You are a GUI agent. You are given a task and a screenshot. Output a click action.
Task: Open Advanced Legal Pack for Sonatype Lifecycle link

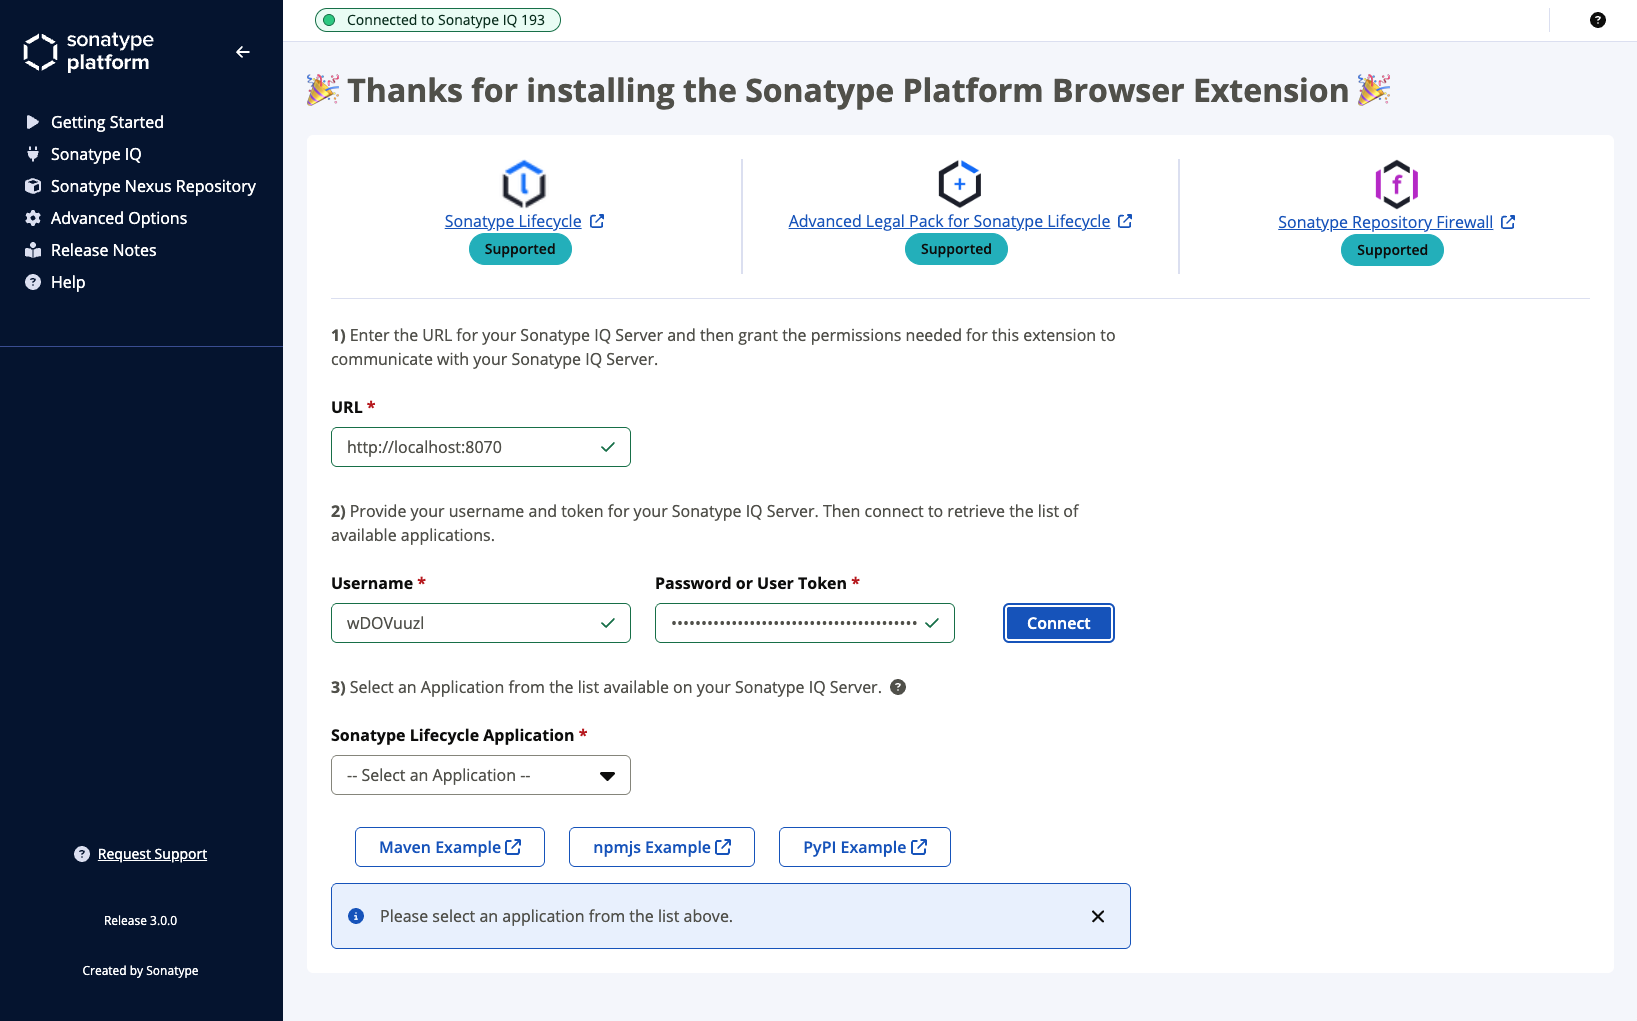point(949,221)
